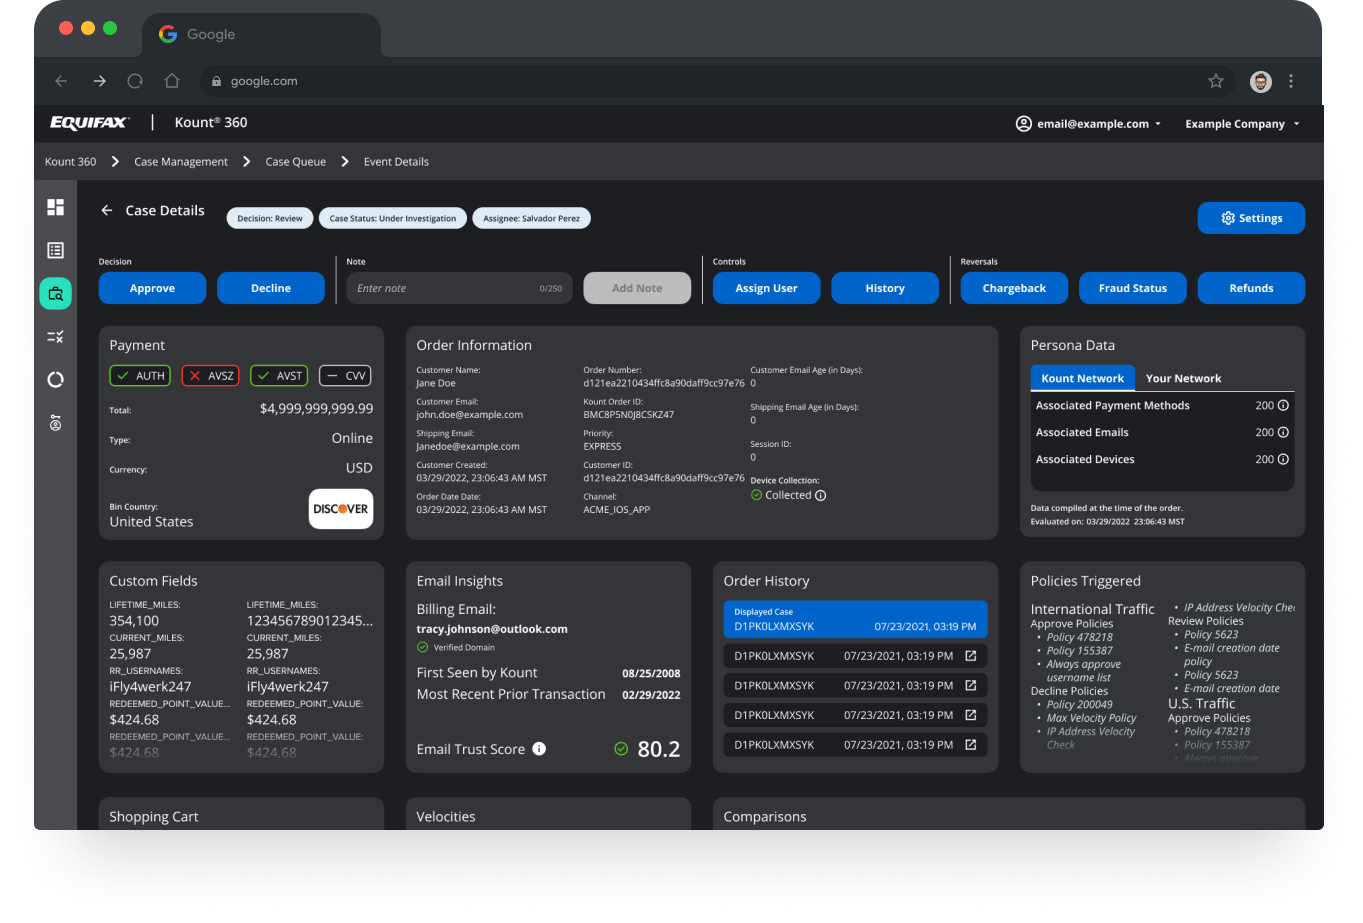Open the donut chart reports sidebar icon
The height and width of the screenshot is (923, 1363).
pyautogui.click(x=55, y=380)
